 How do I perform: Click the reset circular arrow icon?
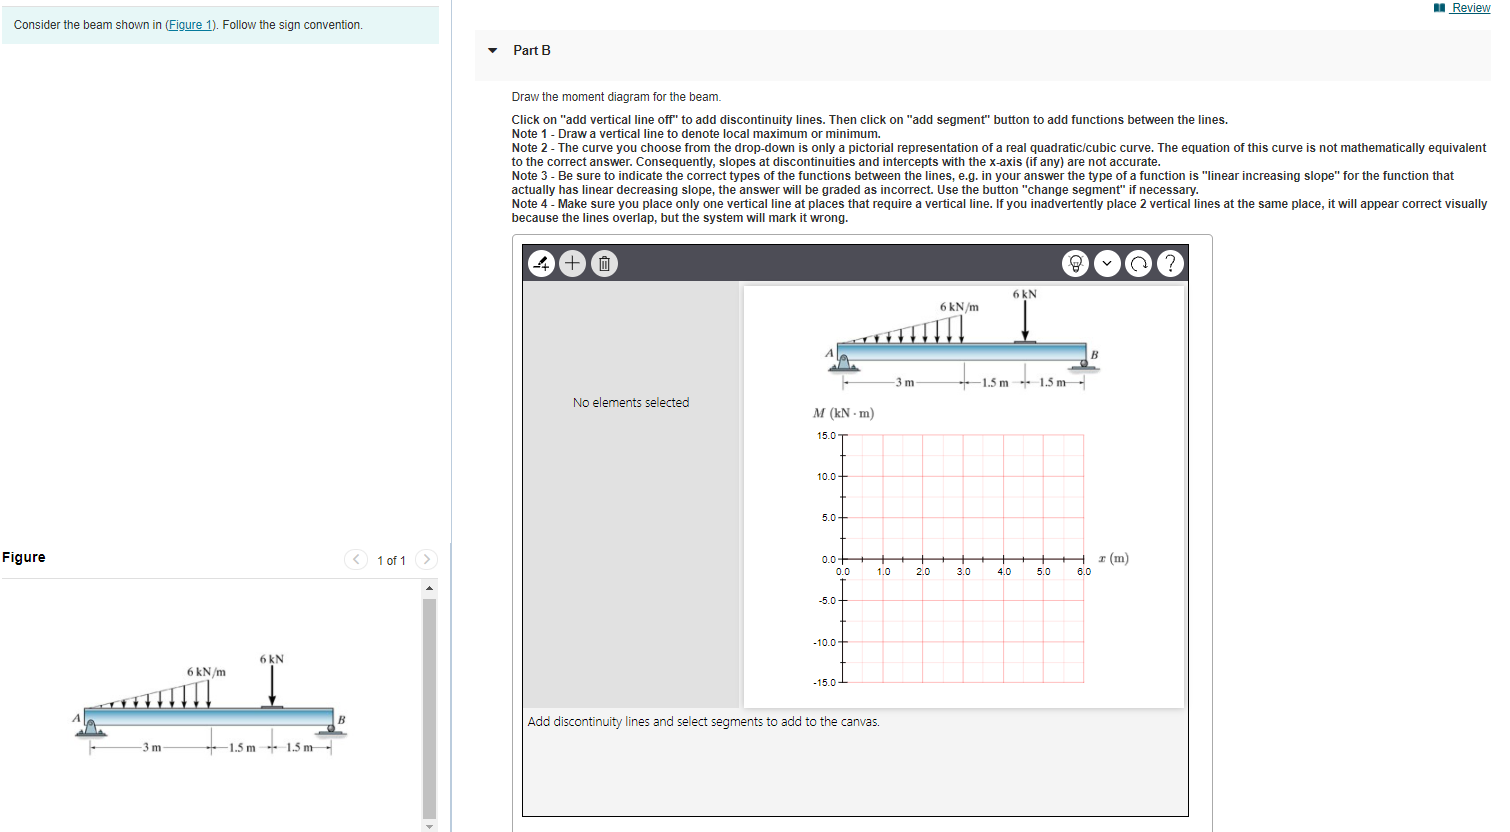(x=1138, y=263)
